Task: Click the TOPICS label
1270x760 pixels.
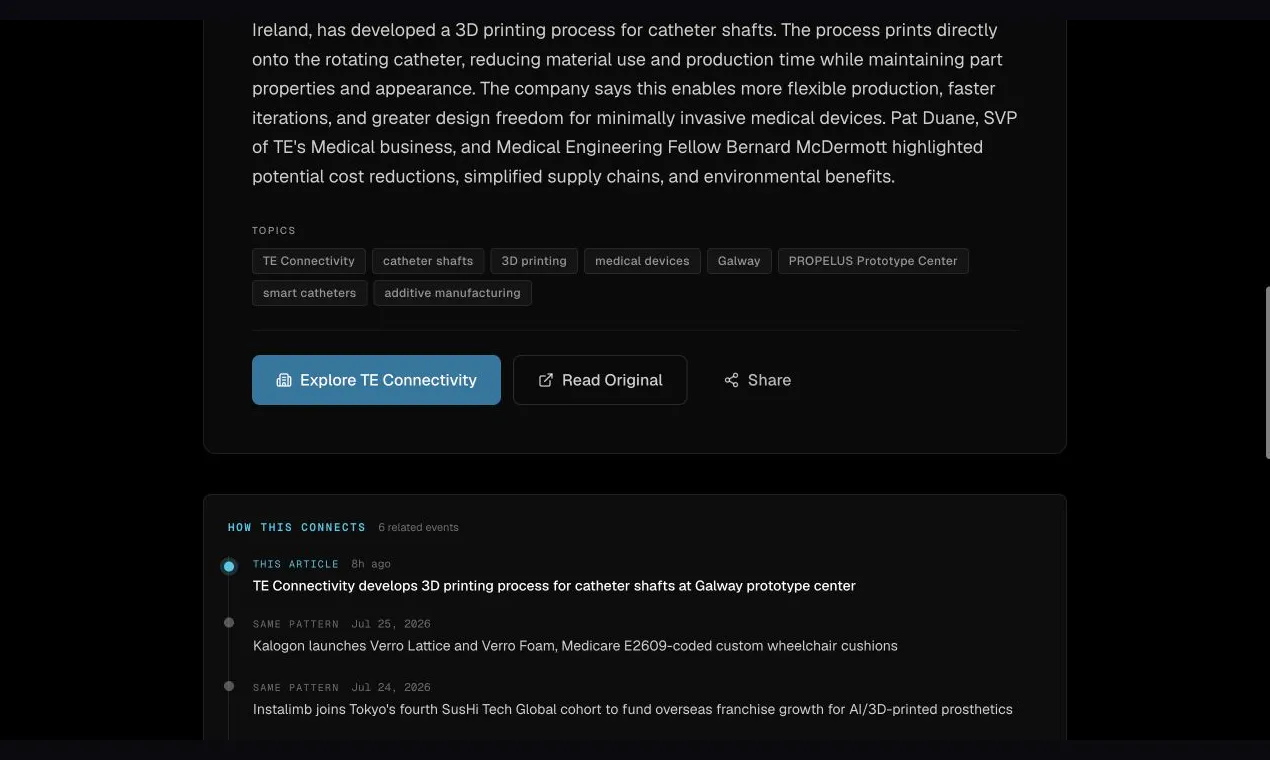Action: [274, 231]
